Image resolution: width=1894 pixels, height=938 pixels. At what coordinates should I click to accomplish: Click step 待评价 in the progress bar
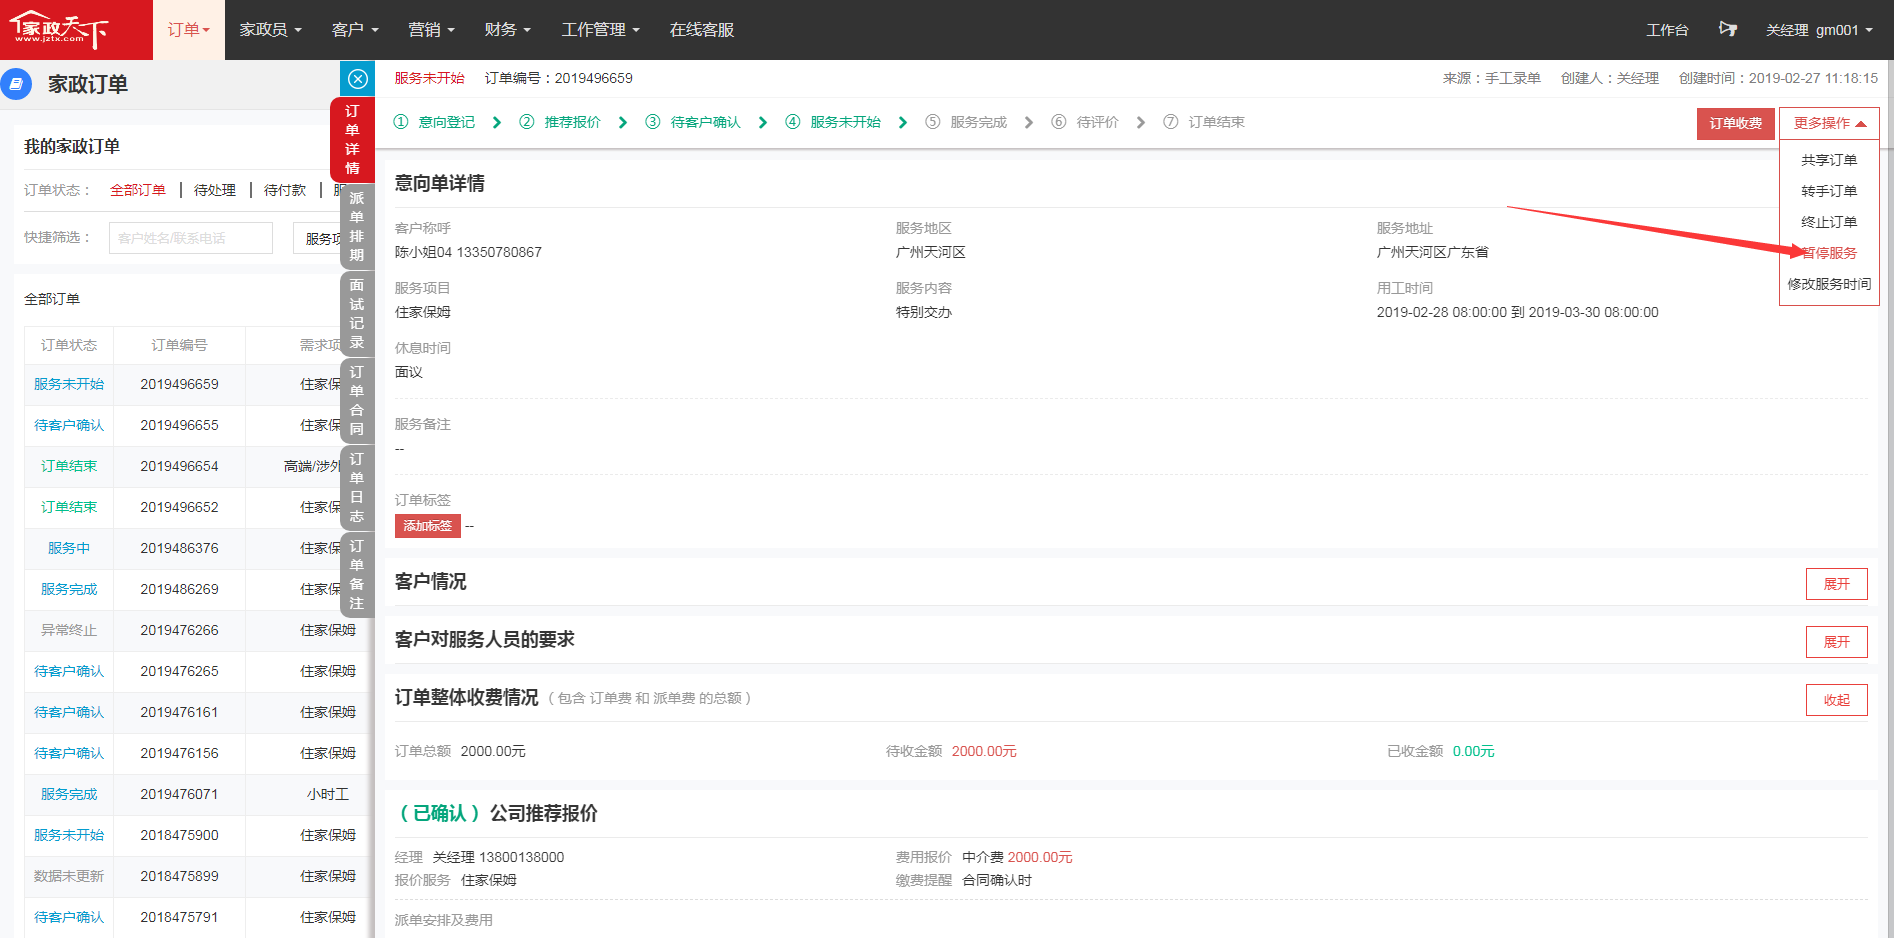pyautogui.click(x=1085, y=122)
